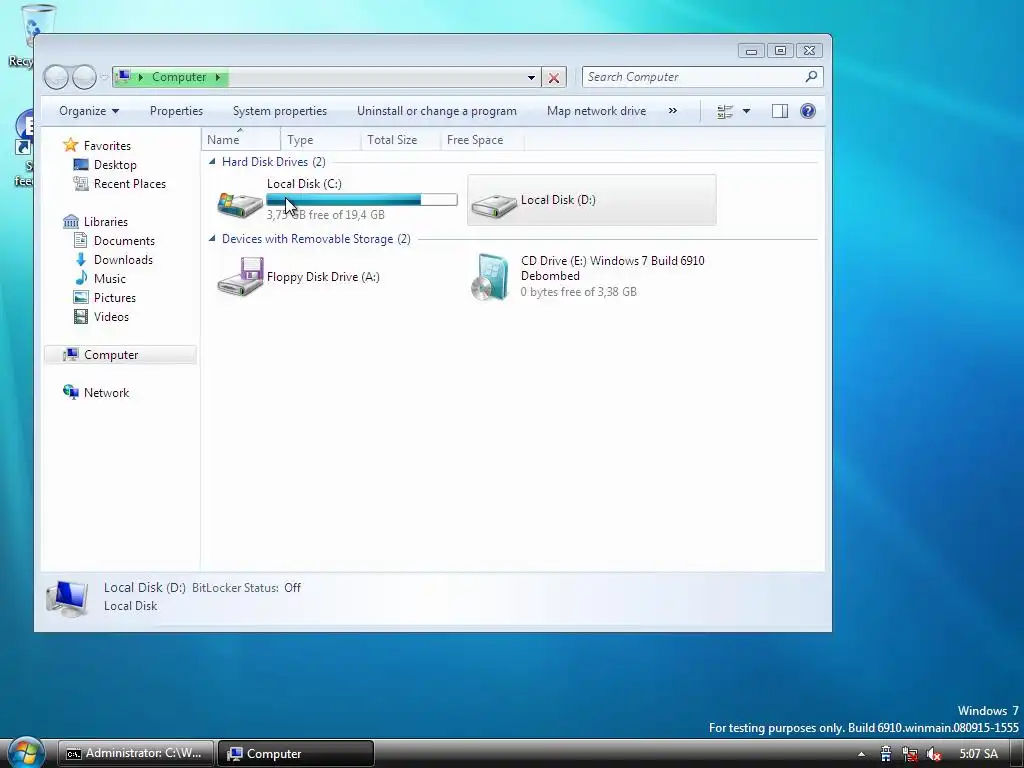Viewport: 1024px width, 768px height.
Task: Click the network tray icon with red X
Action: pos(910,754)
